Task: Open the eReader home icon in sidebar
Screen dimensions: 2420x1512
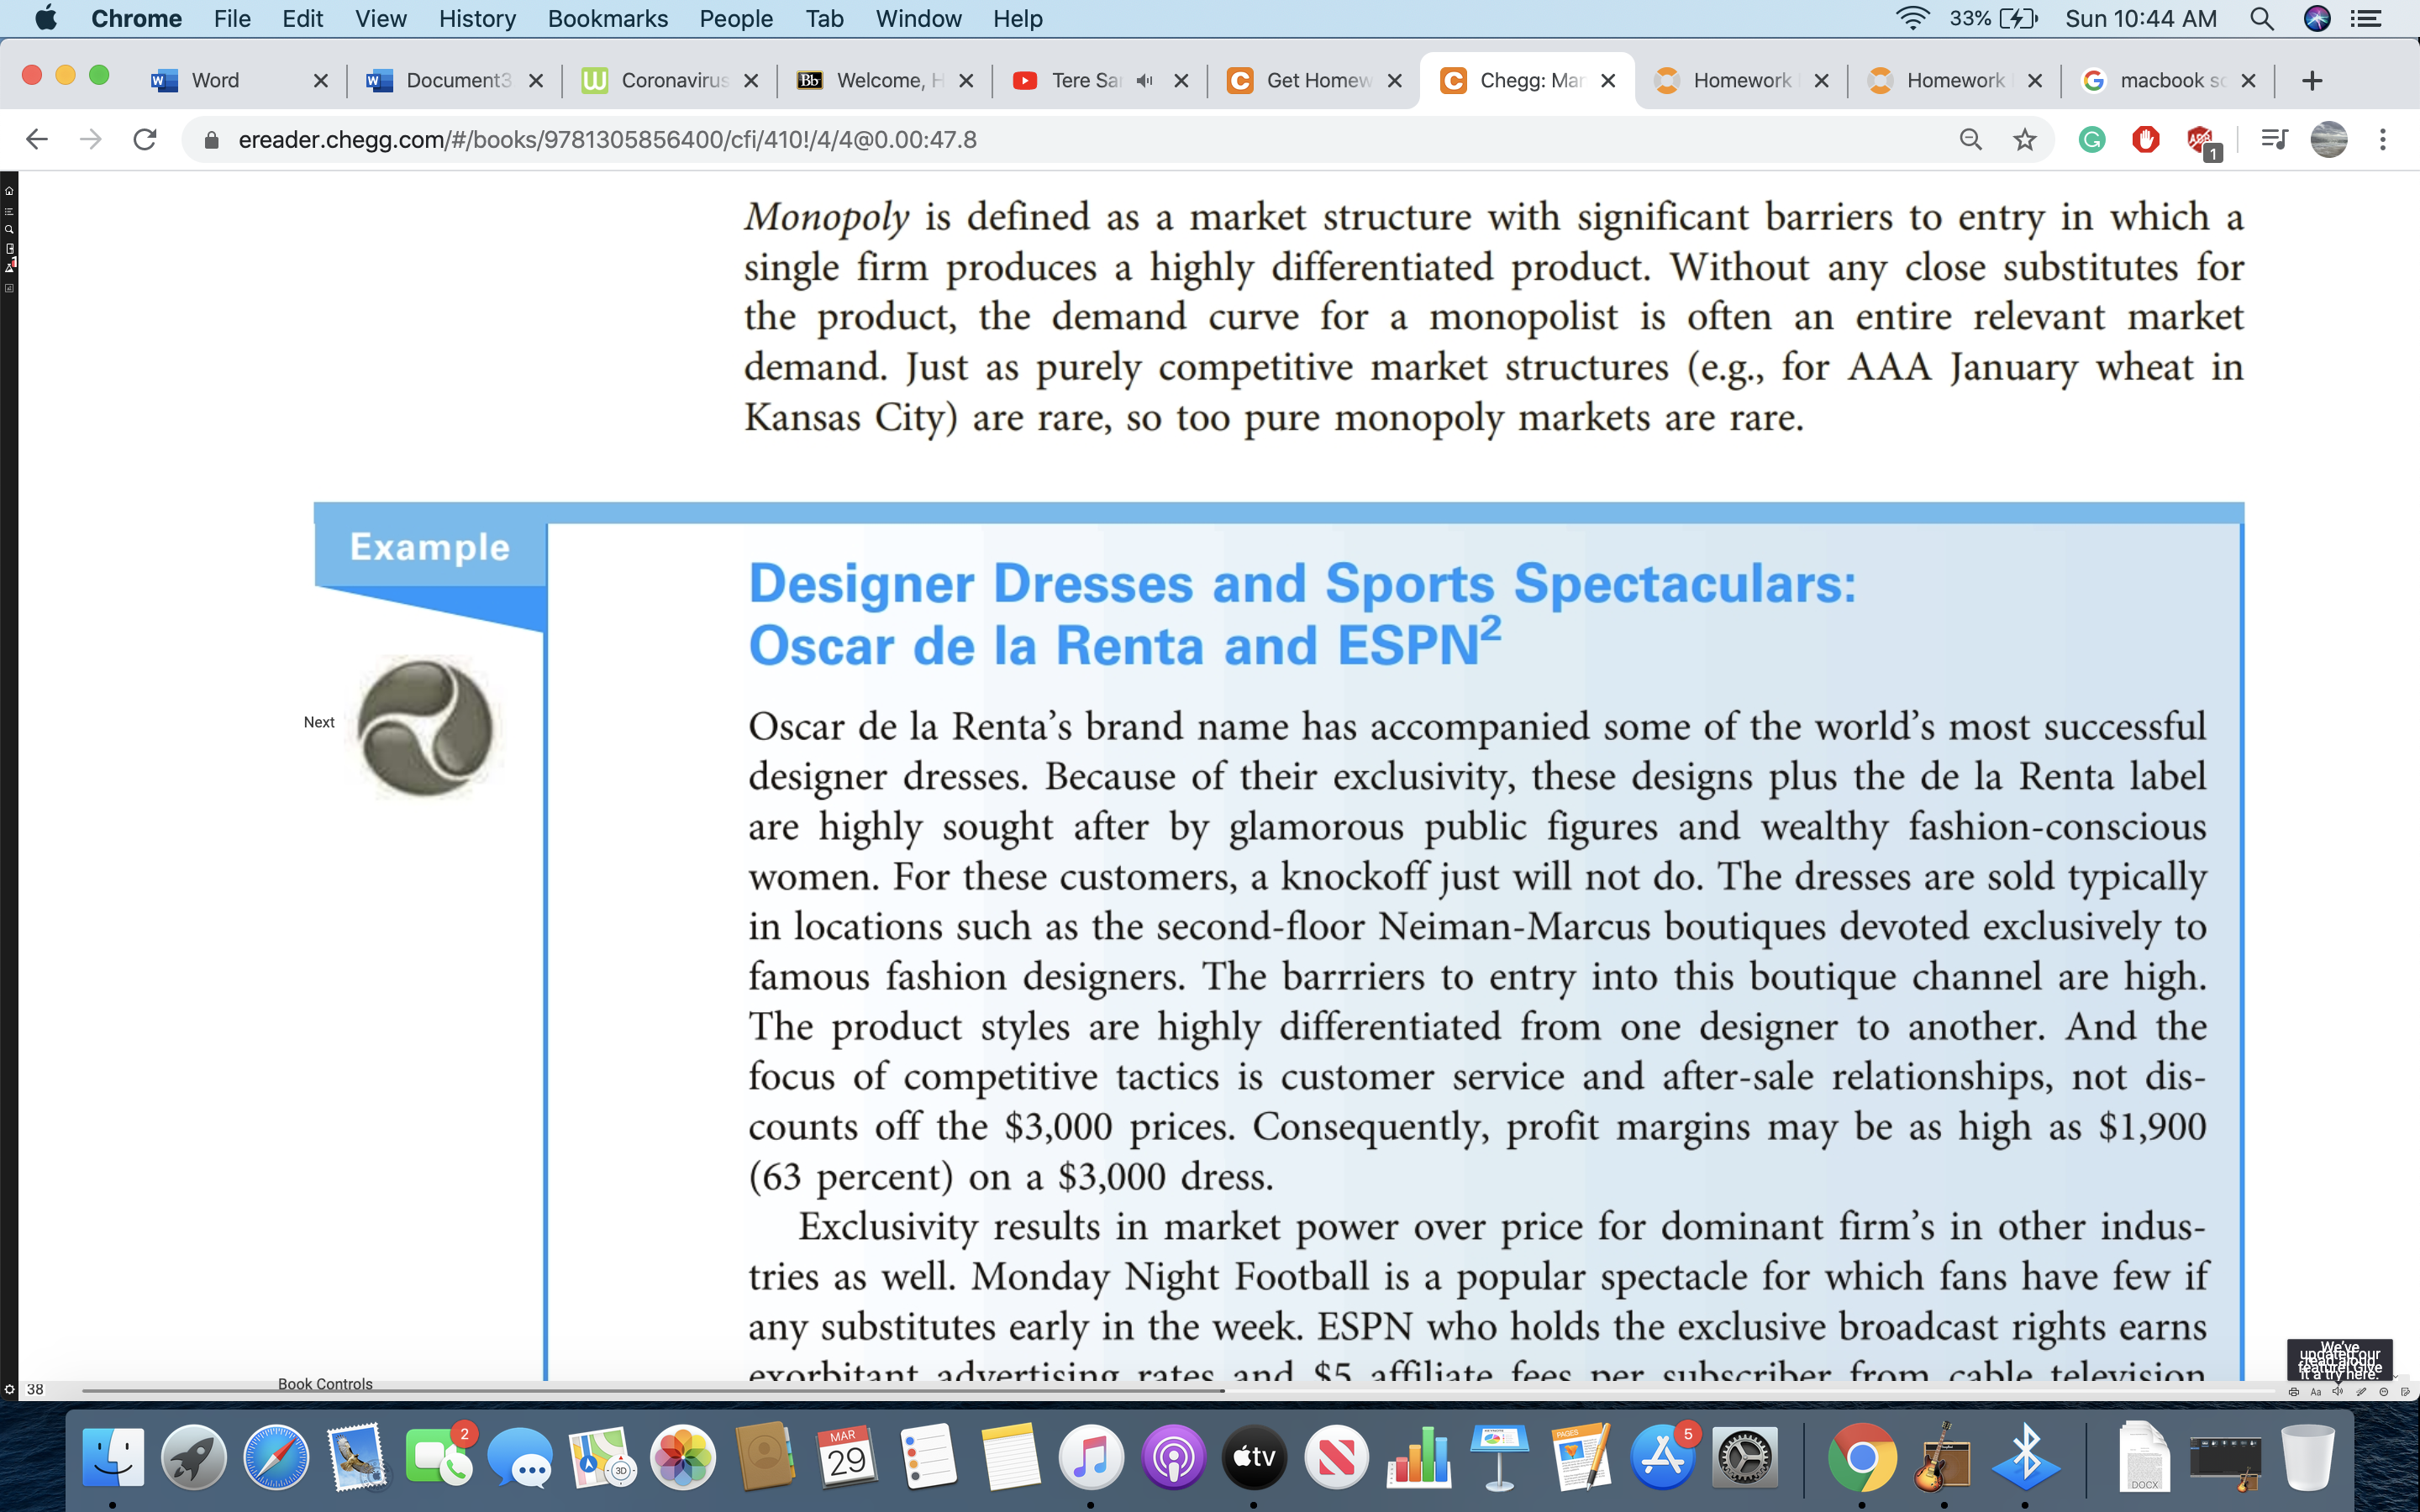Action: (9, 191)
